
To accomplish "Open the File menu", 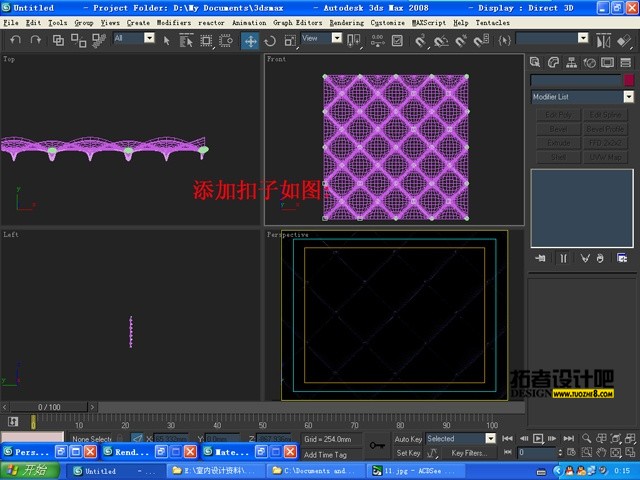I will coord(11,23).
